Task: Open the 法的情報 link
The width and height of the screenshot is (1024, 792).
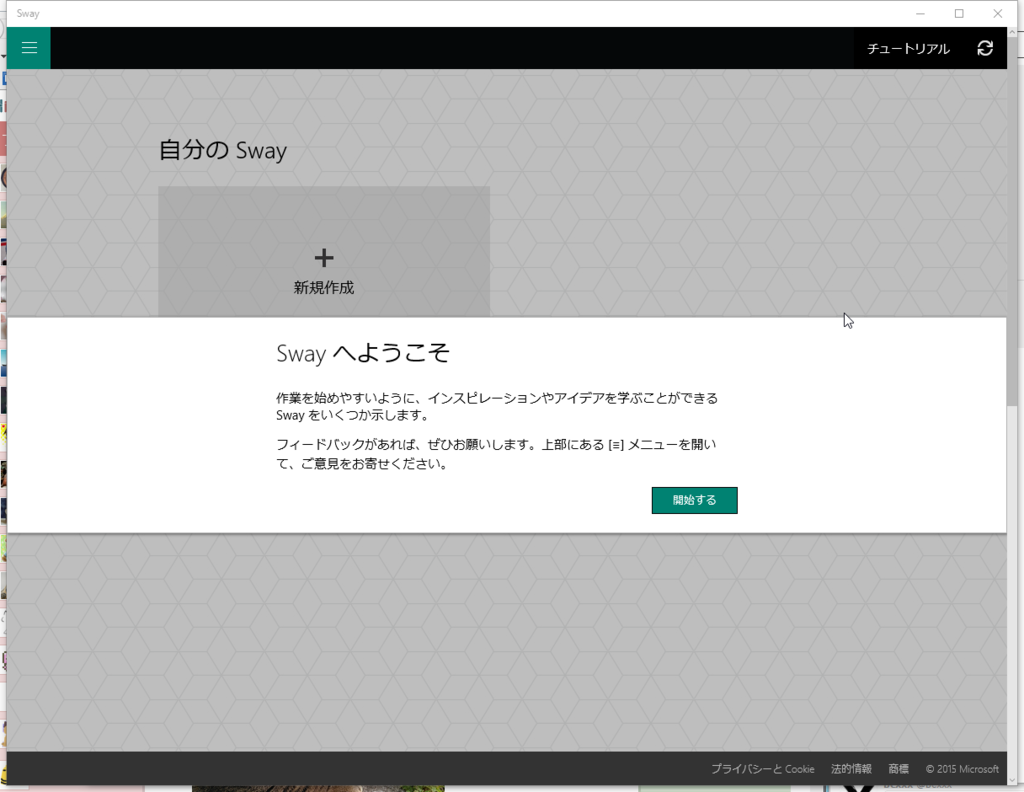Action: [851, 769]
